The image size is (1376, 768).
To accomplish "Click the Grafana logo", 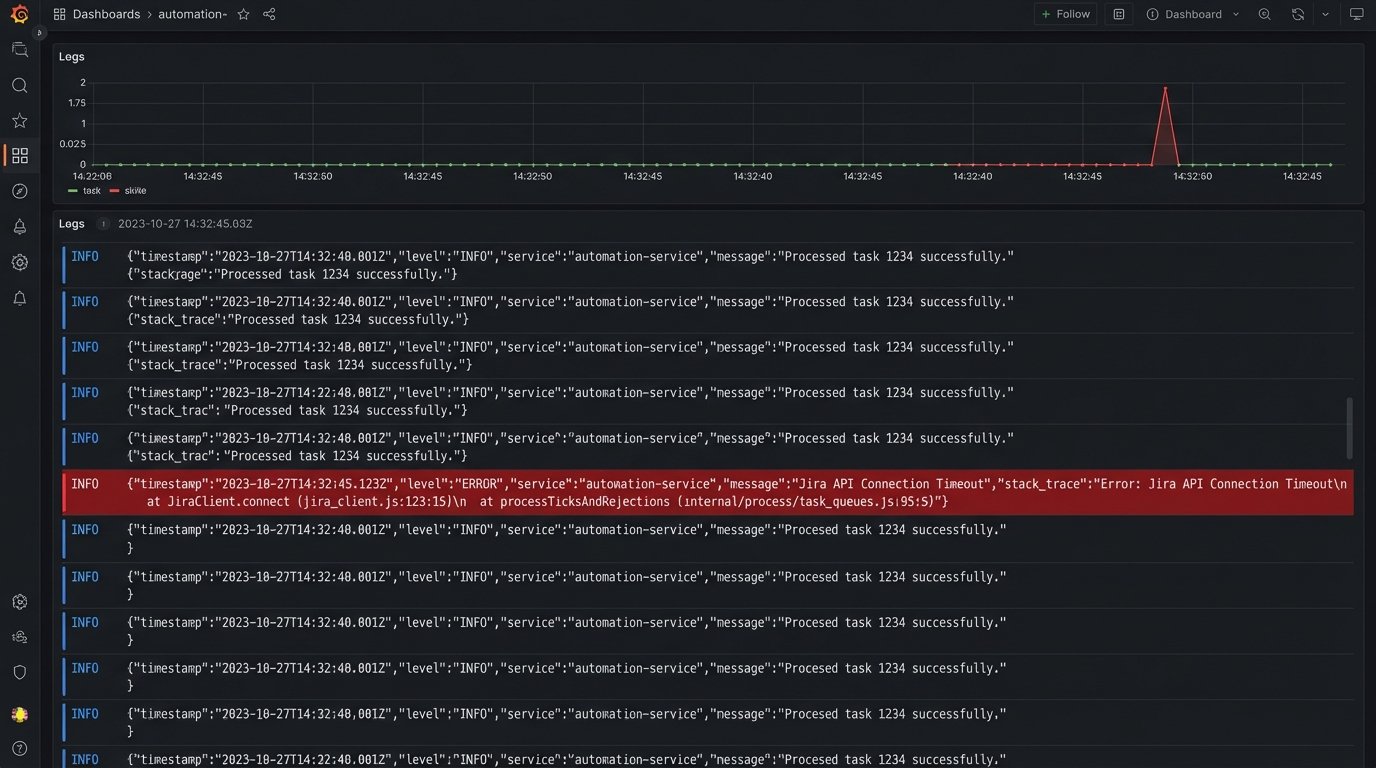I will coord(20,14).
